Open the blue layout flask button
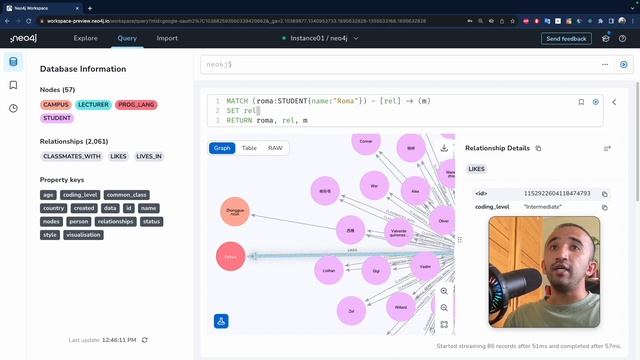640x360 pixels. [x=221, y=321]
